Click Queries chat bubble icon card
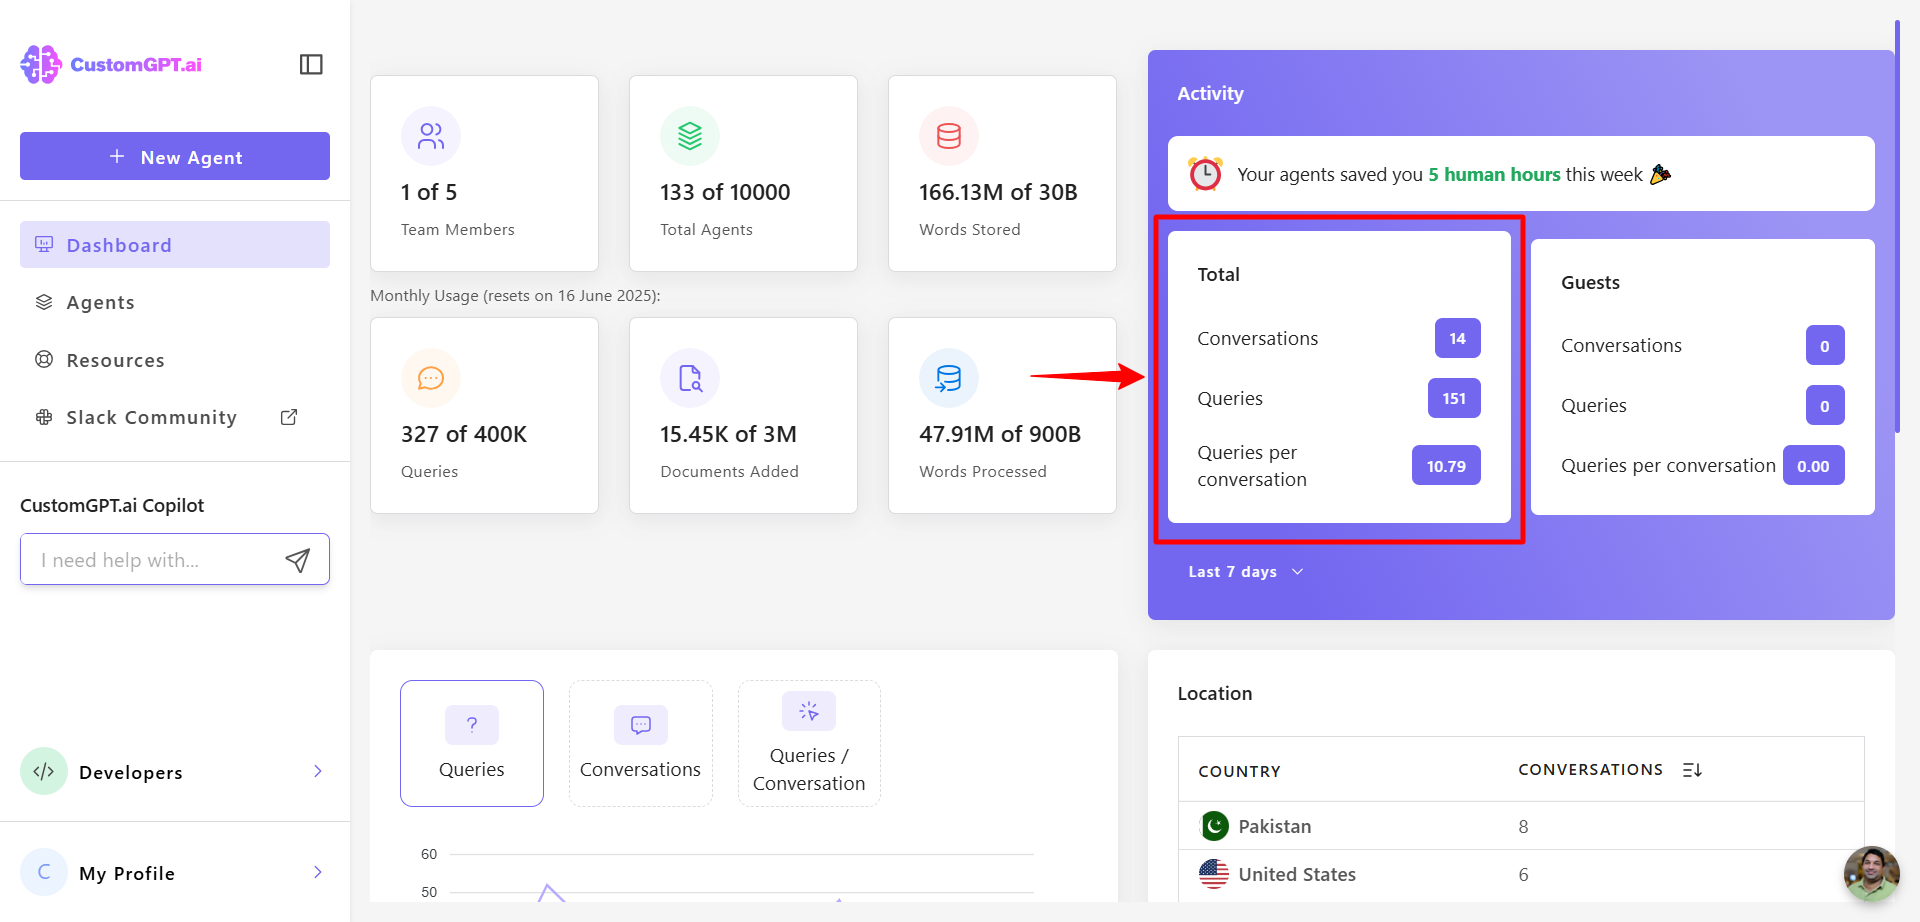1920x922 pixels. 431,378
